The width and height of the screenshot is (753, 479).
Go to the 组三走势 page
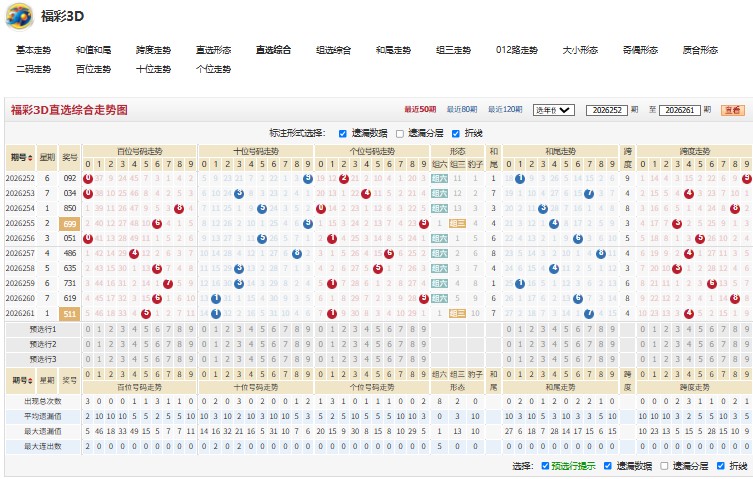453,50
